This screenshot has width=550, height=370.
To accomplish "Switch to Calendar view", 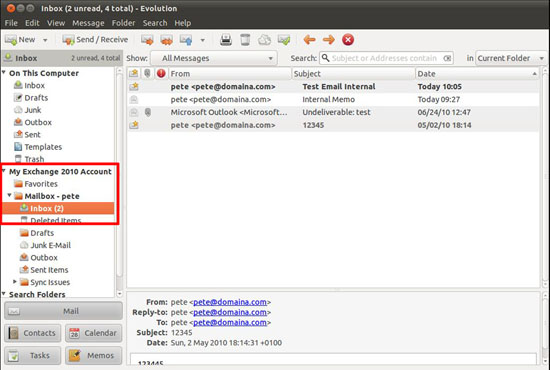I will pyautogui.click(x=94, y=333).
